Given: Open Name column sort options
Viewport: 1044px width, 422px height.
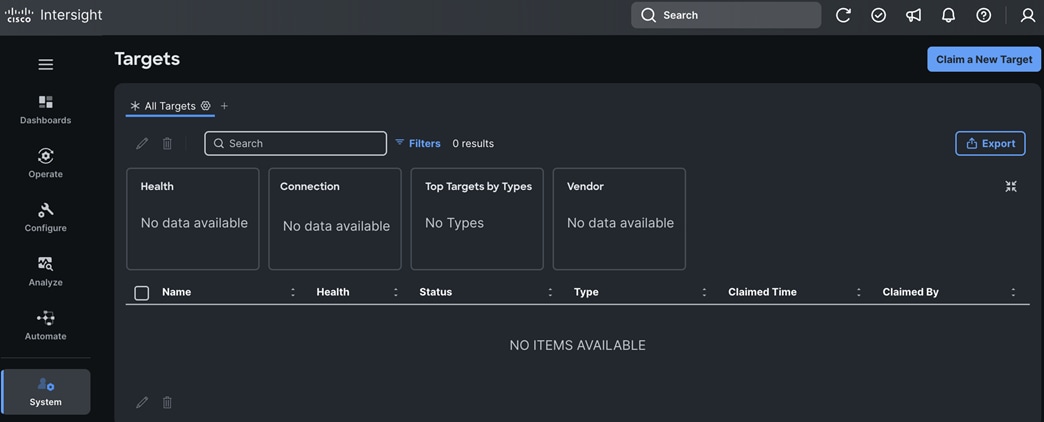Looking at the screenshot, I should (293, 292).
